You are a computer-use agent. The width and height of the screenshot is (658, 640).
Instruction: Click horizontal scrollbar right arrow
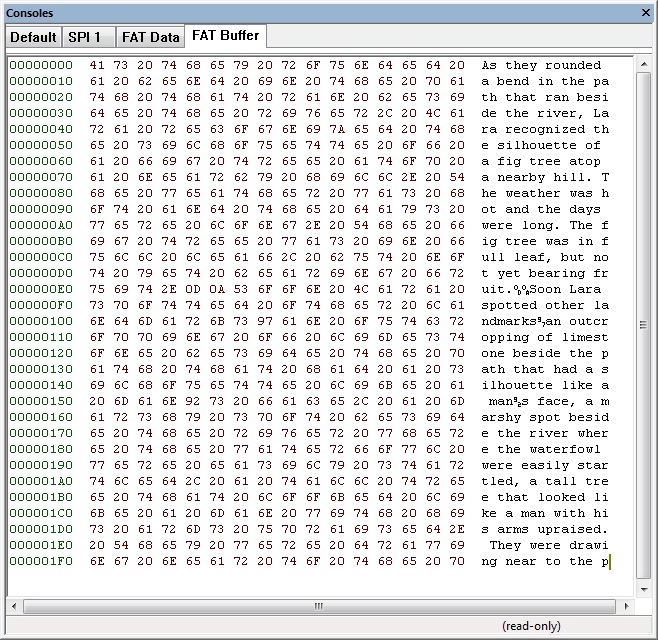(627, 606)
